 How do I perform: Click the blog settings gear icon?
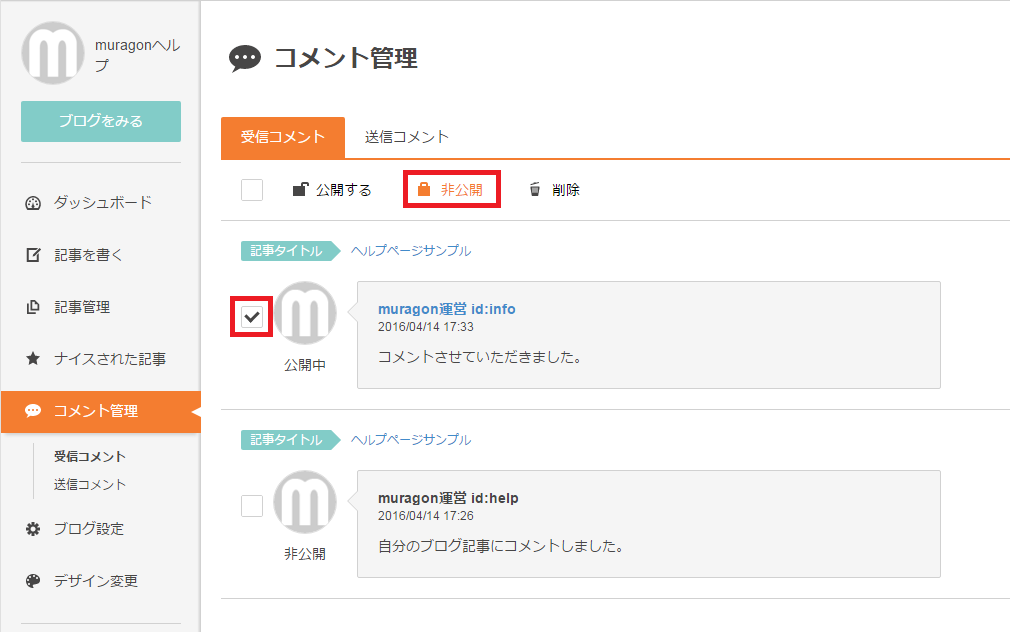coord(33,529)
